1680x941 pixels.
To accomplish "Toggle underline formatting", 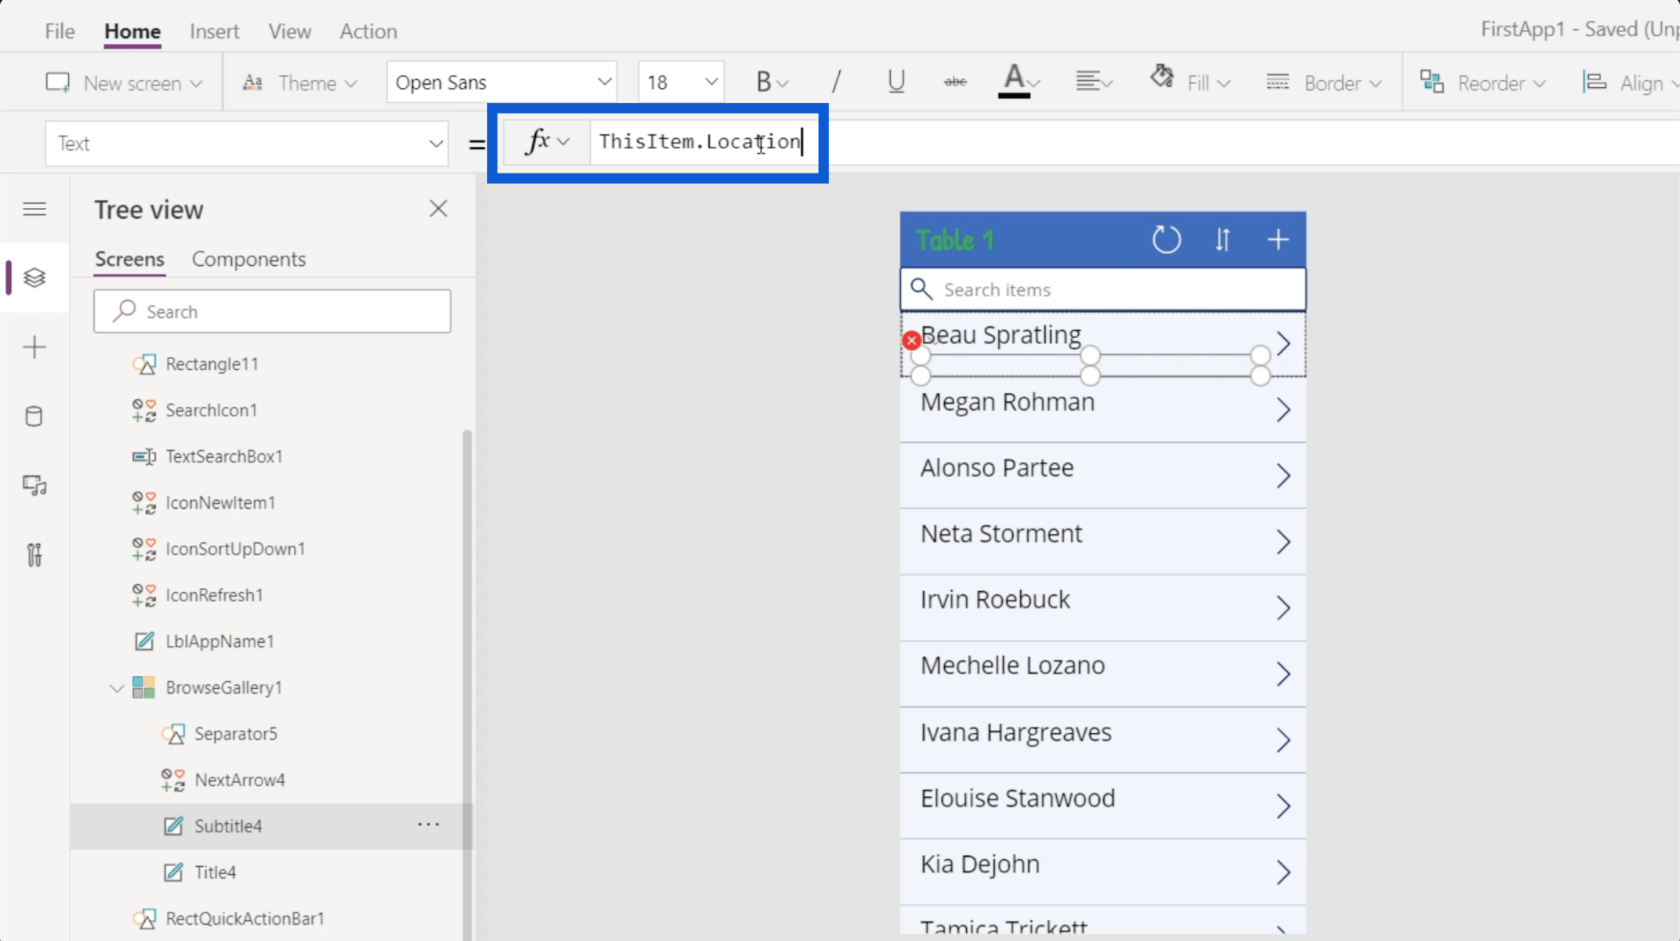I will click(x=896, y=82).
